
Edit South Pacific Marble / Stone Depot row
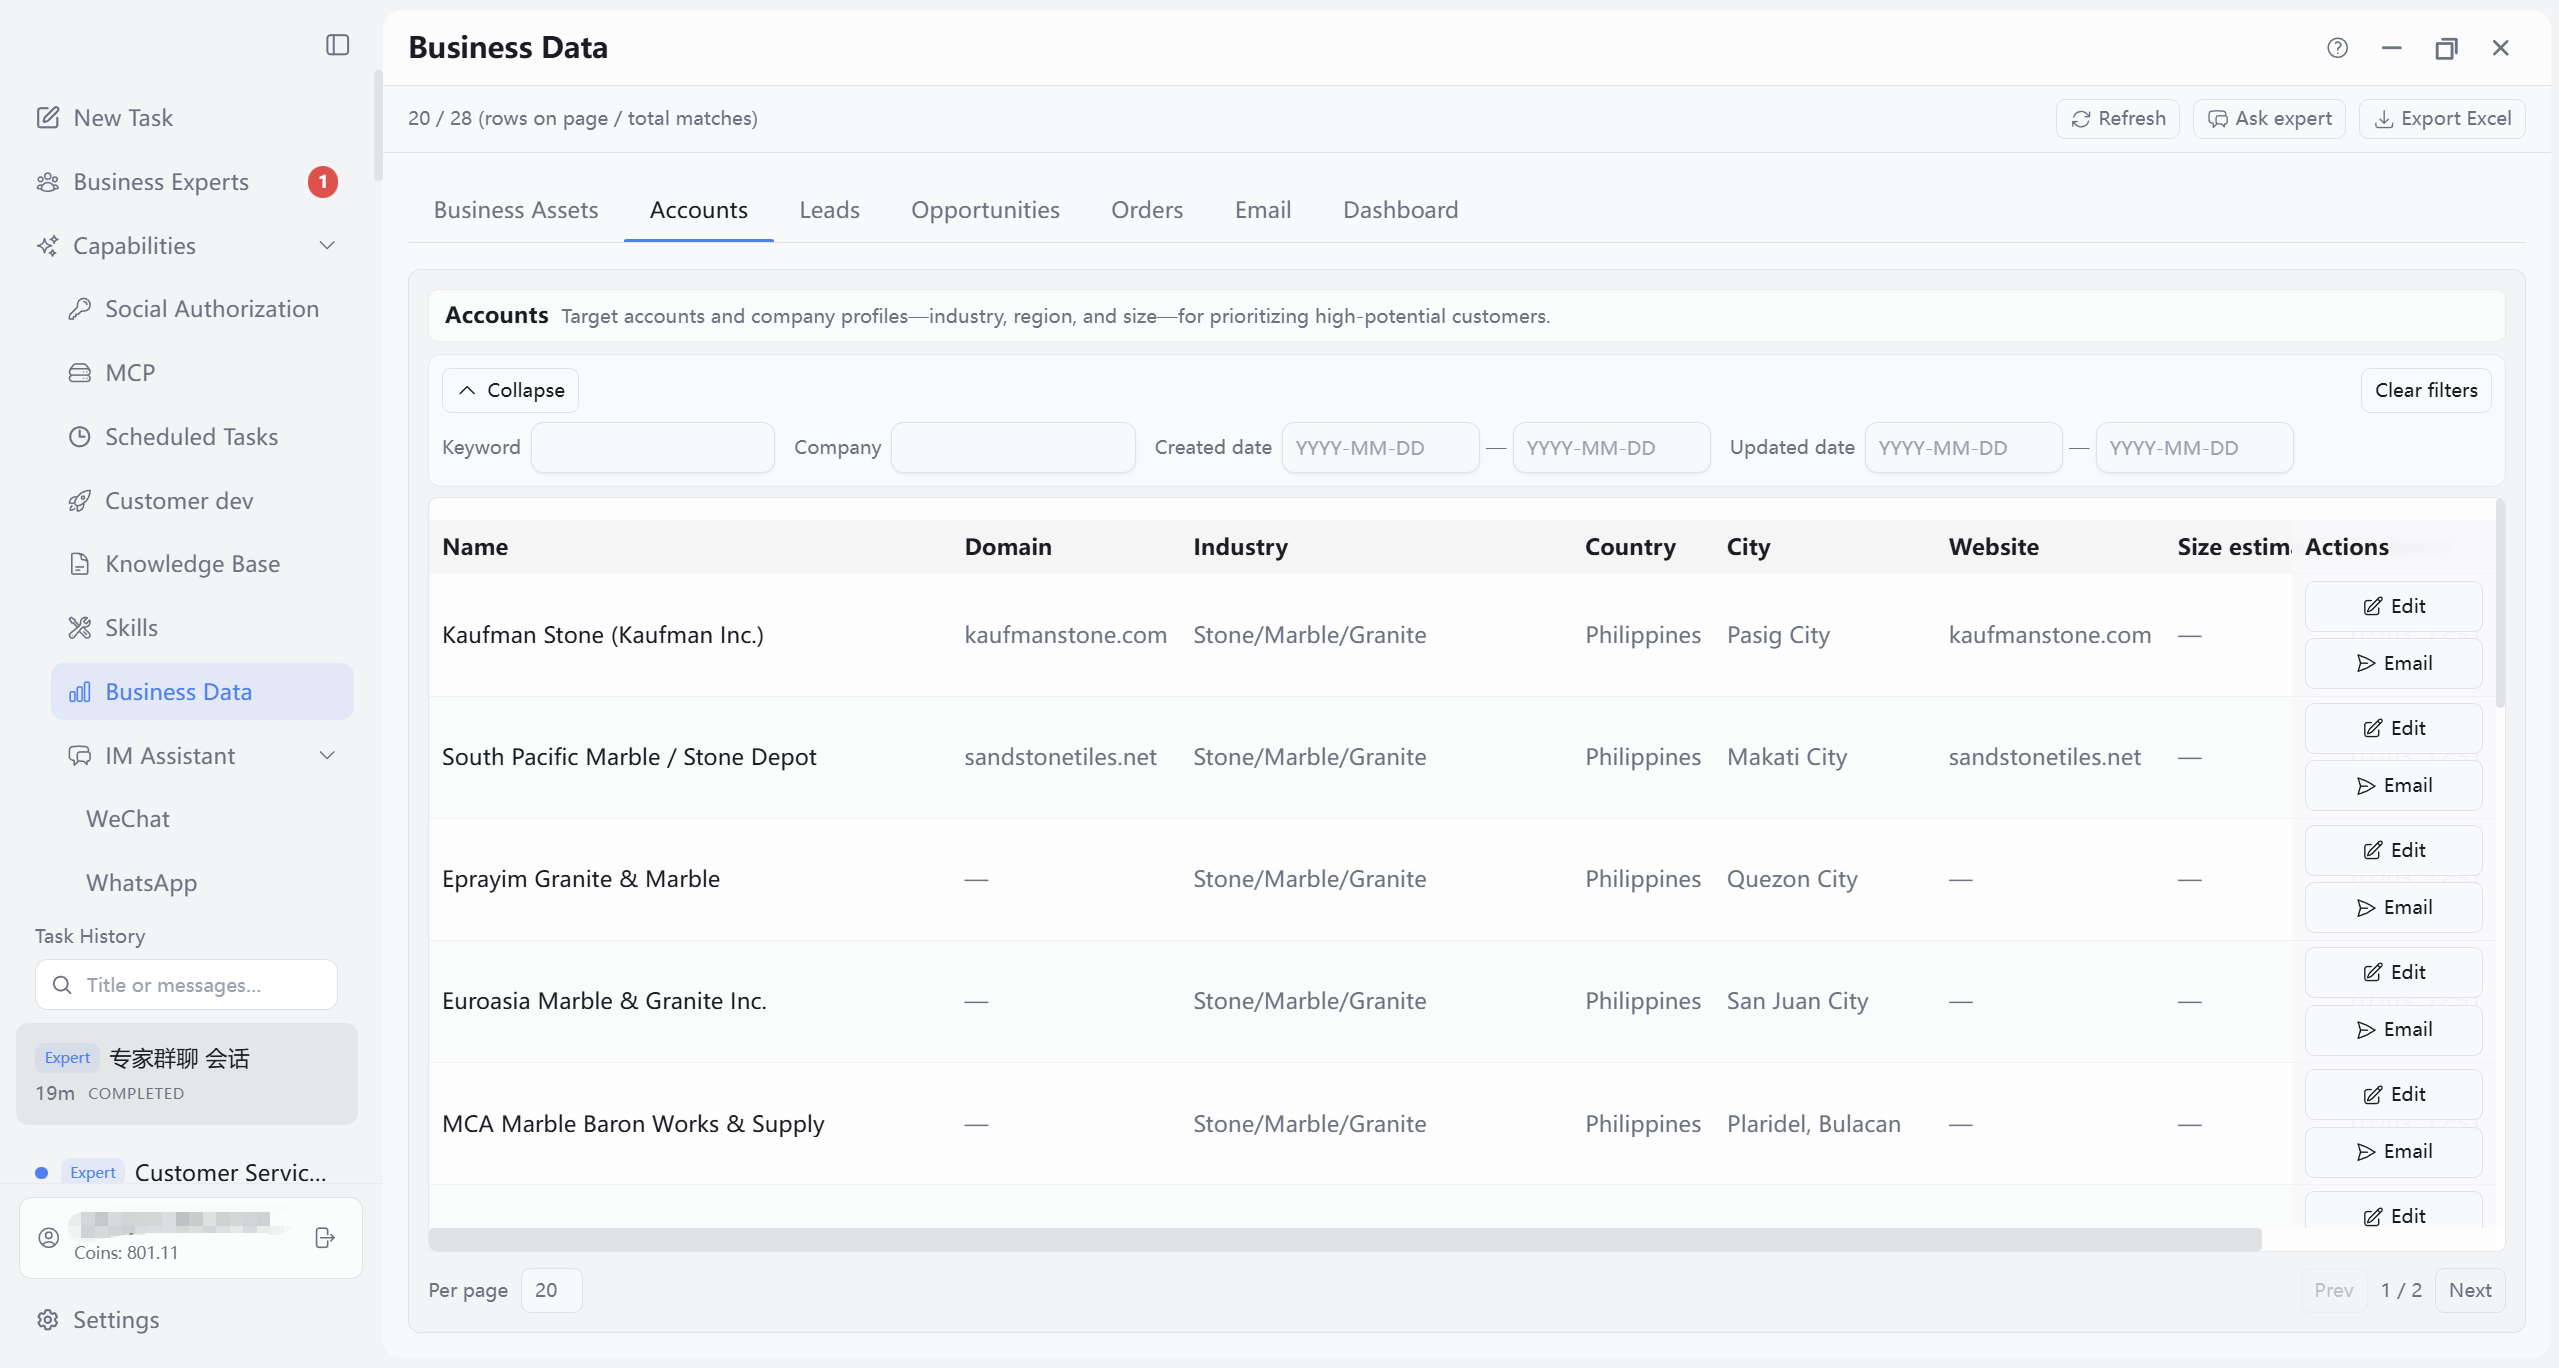coord(2394,728)
